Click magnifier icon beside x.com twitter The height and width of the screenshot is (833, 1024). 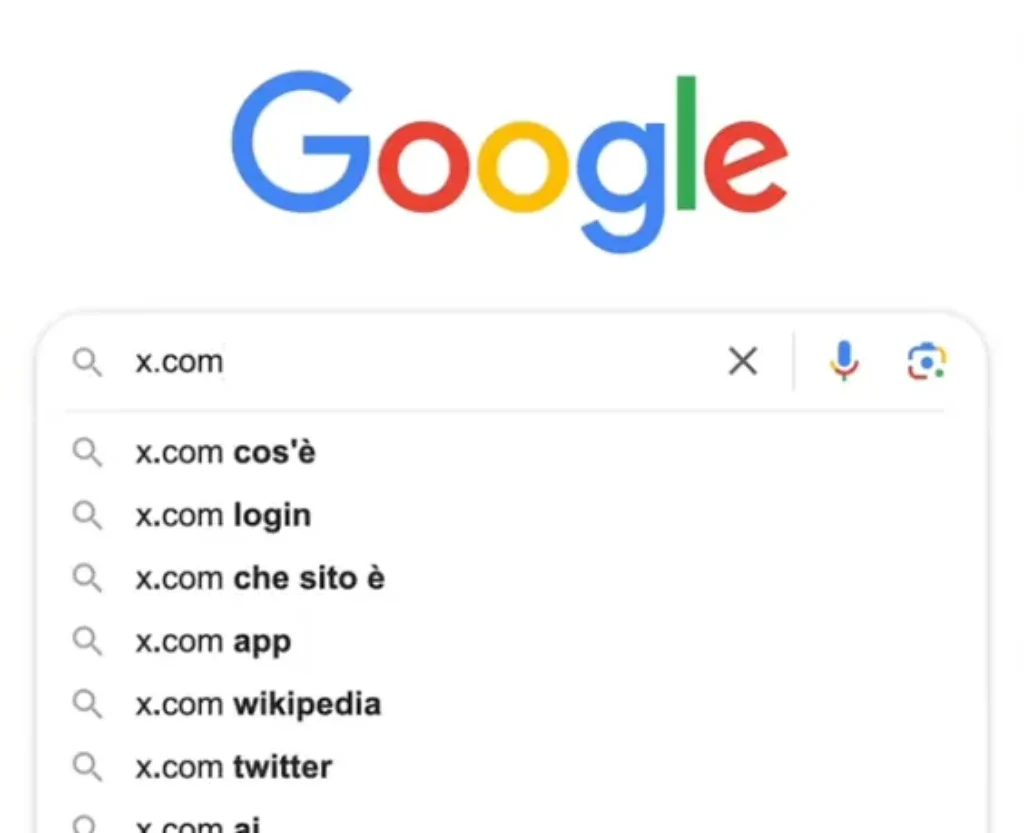click(87, 767)
